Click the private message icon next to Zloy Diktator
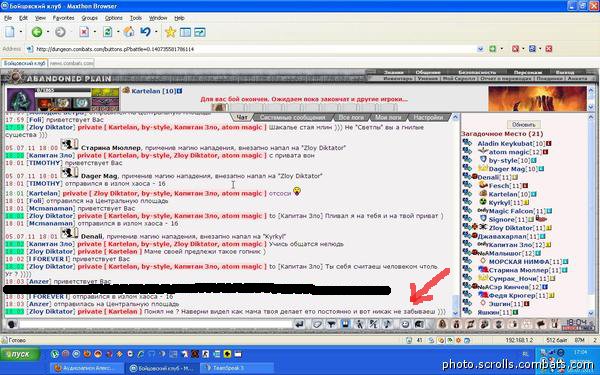 tap(467, 227)
